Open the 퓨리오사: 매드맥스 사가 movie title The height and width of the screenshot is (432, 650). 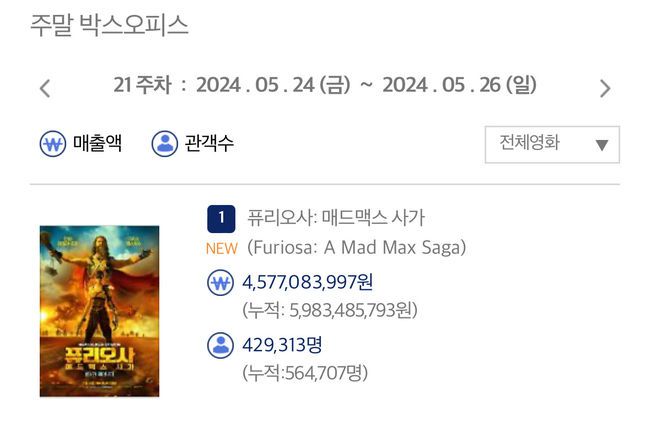336,217
